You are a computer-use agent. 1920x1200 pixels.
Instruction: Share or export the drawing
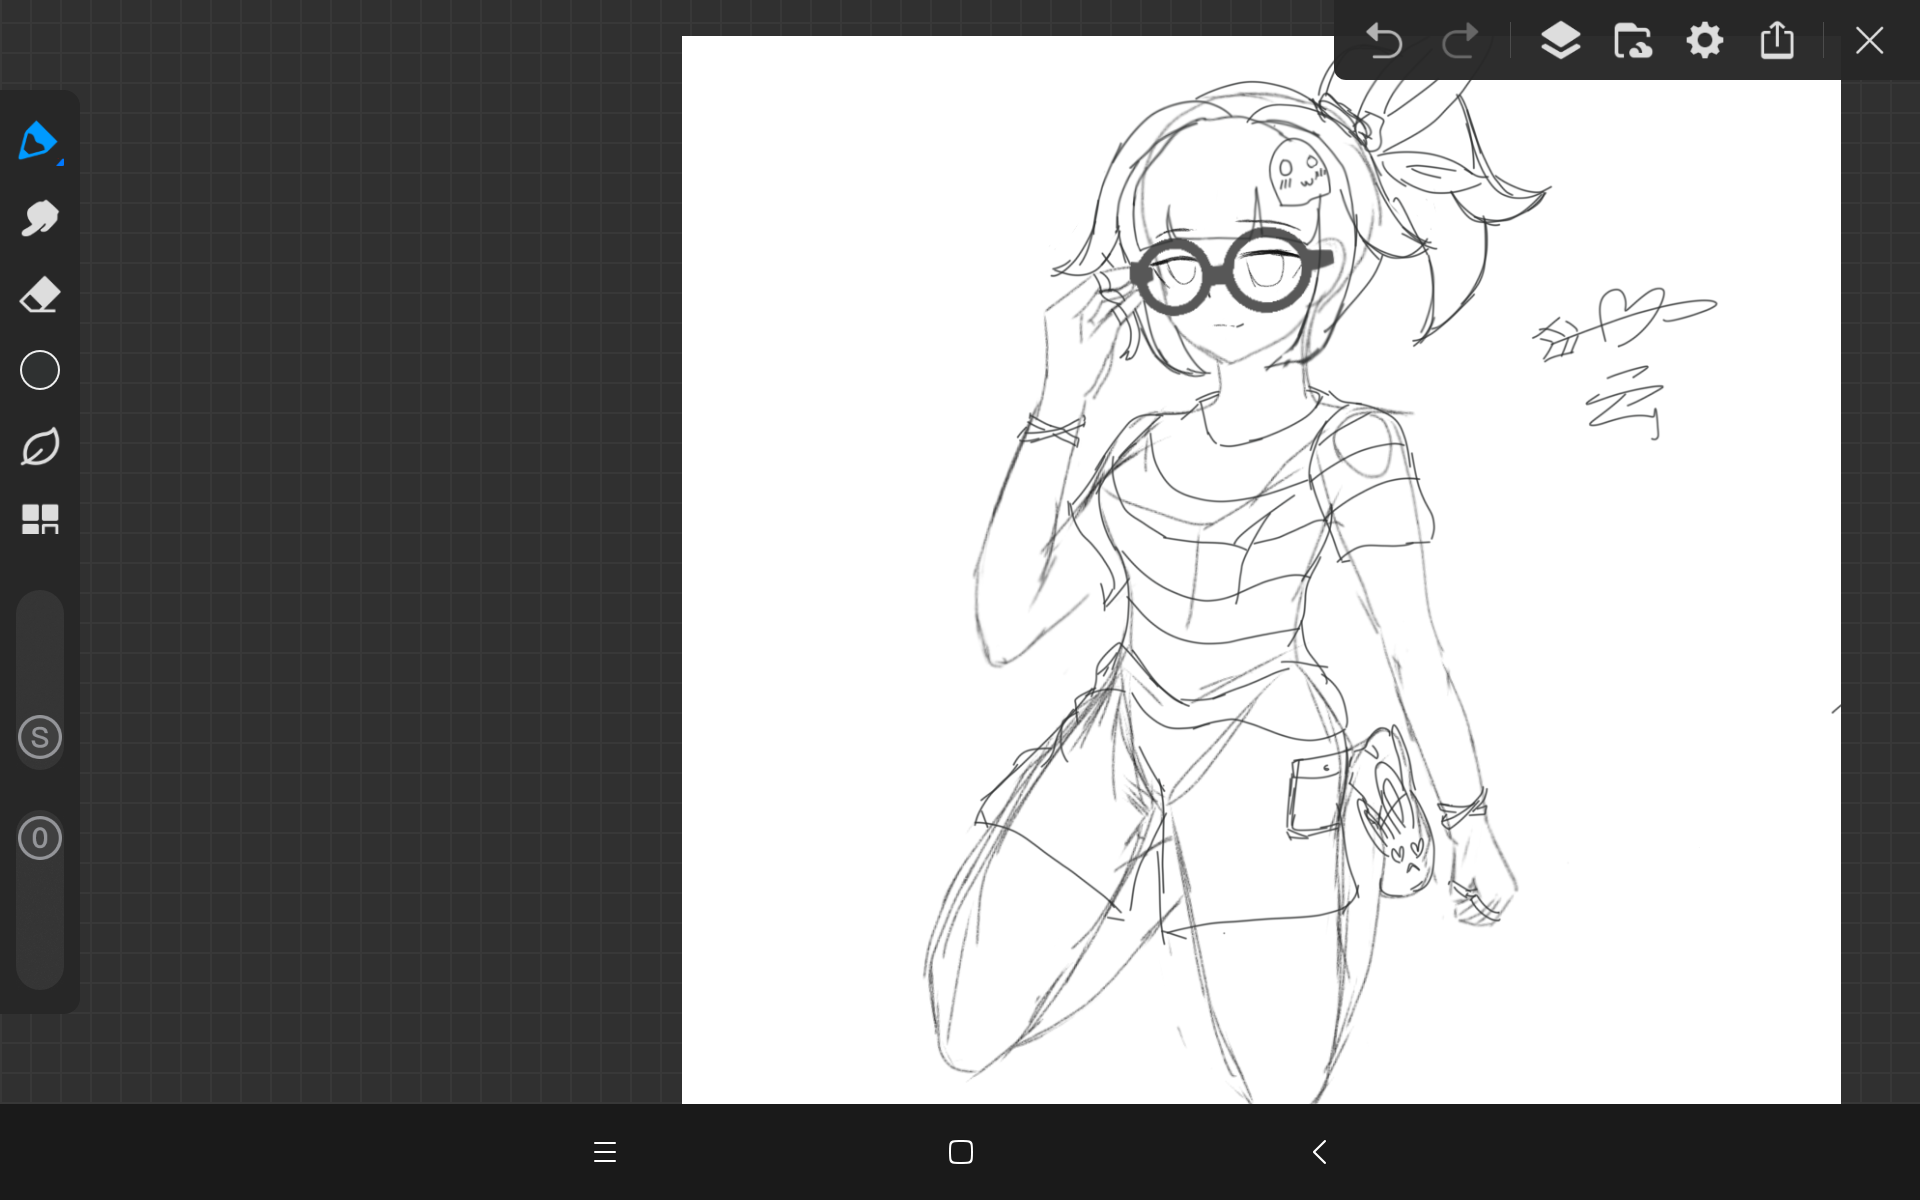1777,41
